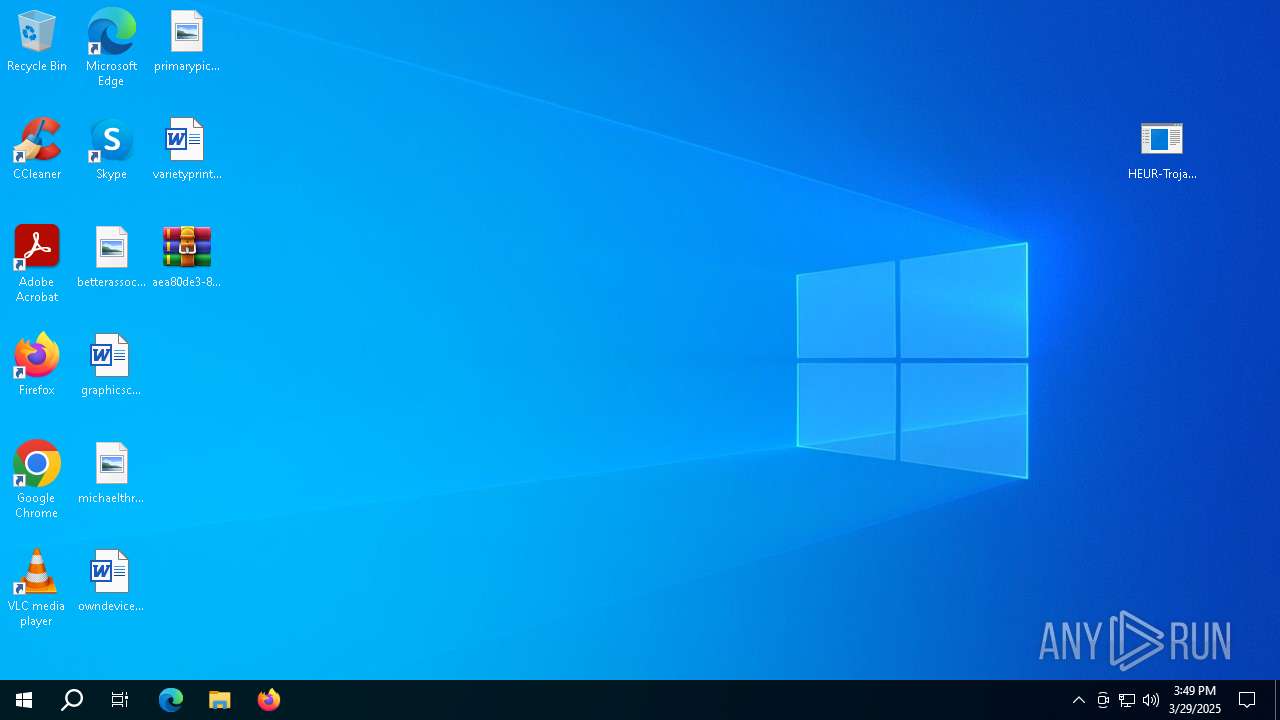Screen dimensions: 1280x720
Task: Select the varietyprint Word document
Action: [187, 150]
